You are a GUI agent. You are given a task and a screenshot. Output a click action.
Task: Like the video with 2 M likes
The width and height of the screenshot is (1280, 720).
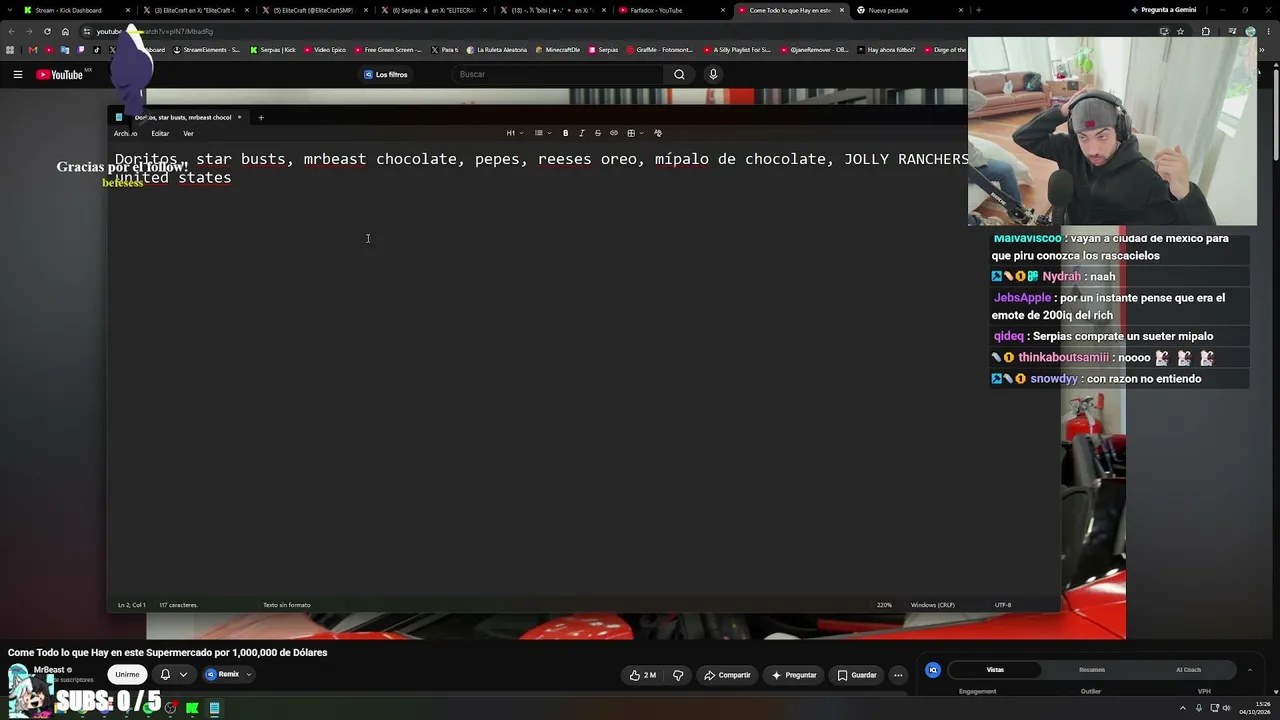click(x=643, y=675)
